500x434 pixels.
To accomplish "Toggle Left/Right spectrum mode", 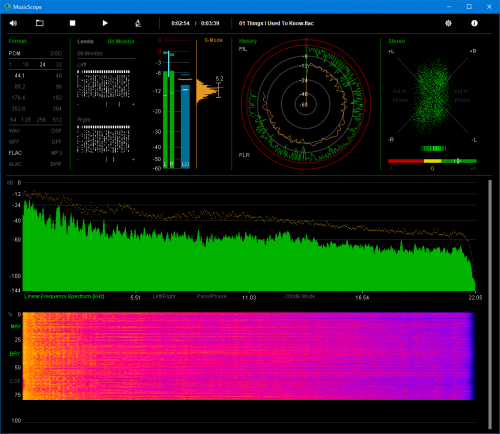I will point(164,296).
